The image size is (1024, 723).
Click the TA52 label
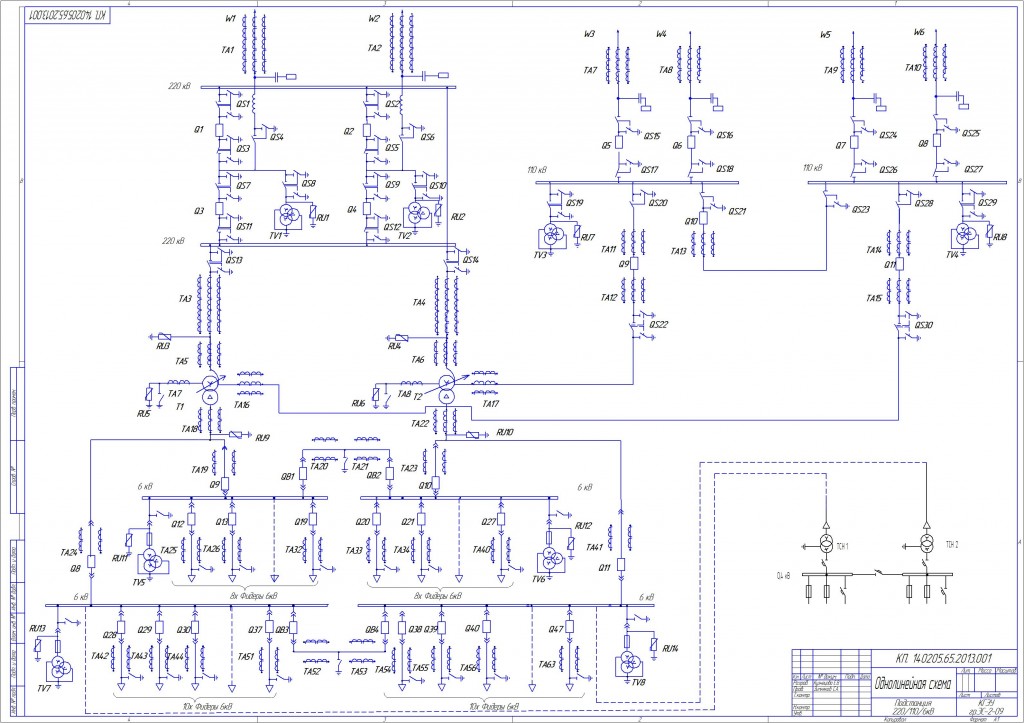tap(312, 671)
